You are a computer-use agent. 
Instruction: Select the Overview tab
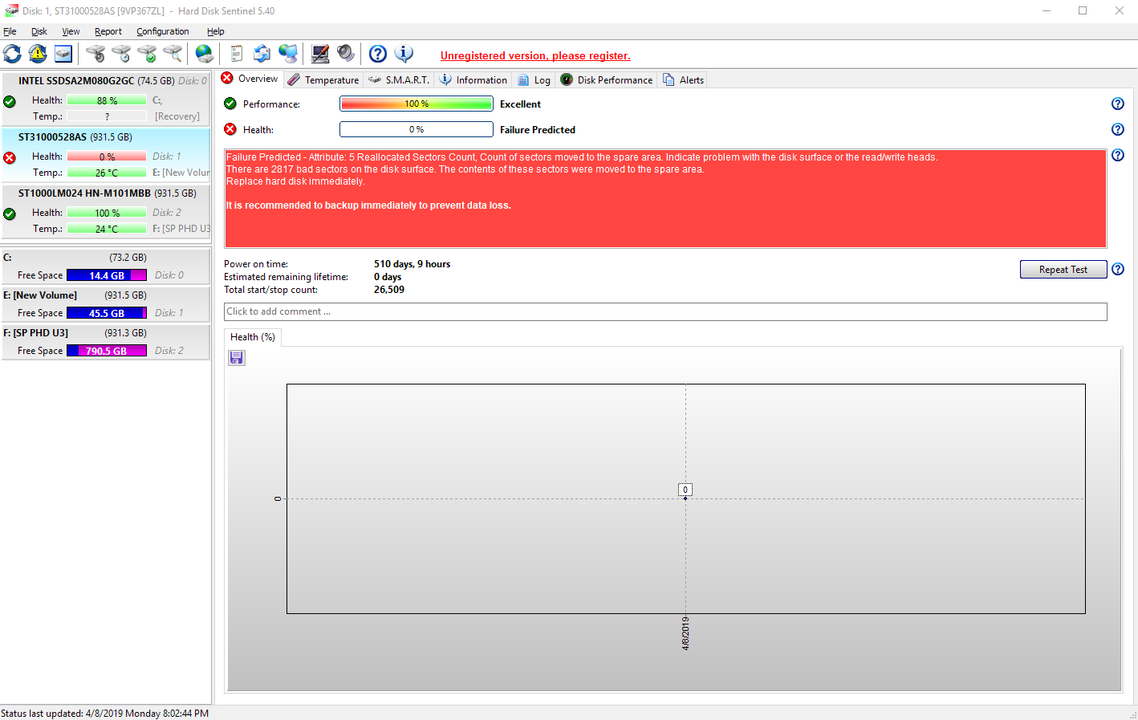[x=250, y=78]
